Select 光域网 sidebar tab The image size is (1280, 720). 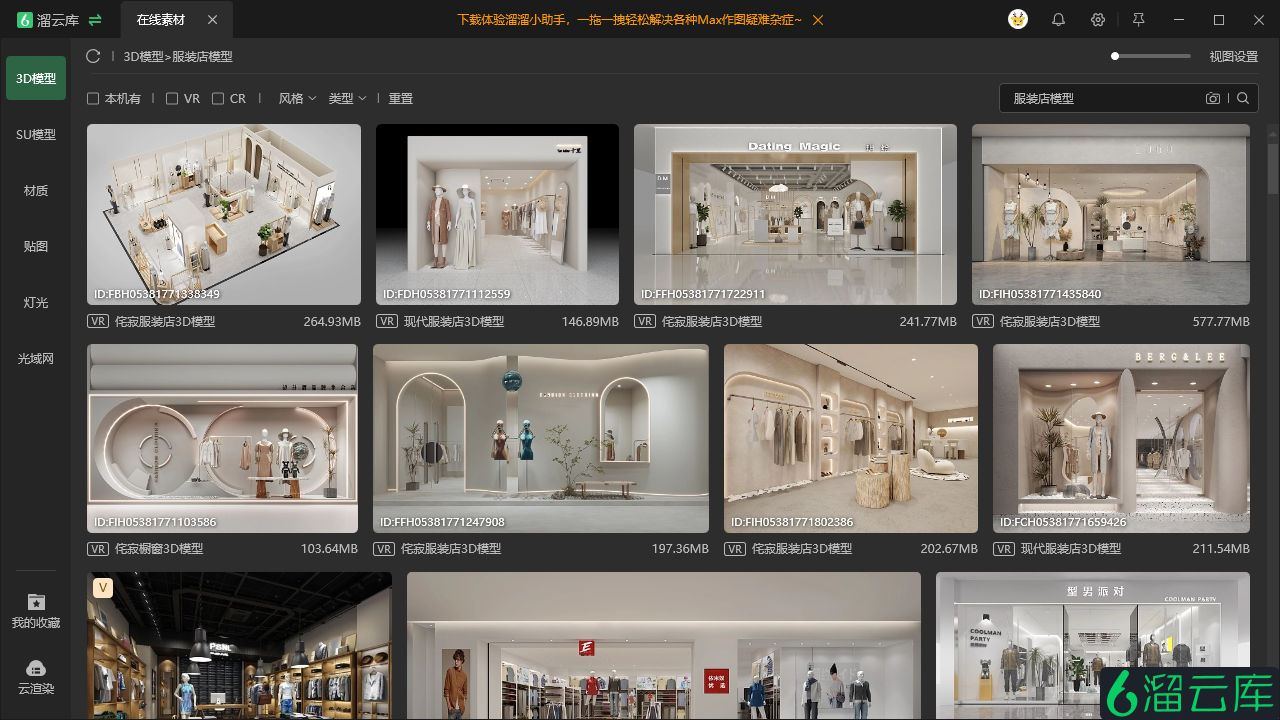[x=36, y=358]
